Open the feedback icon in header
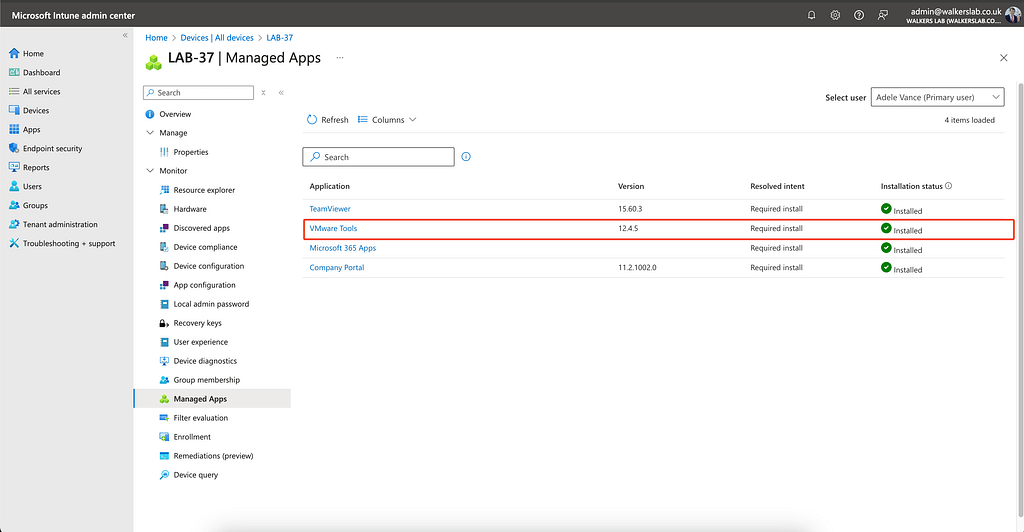Viewport: 1024px width, 532px height. pos(883,15)
